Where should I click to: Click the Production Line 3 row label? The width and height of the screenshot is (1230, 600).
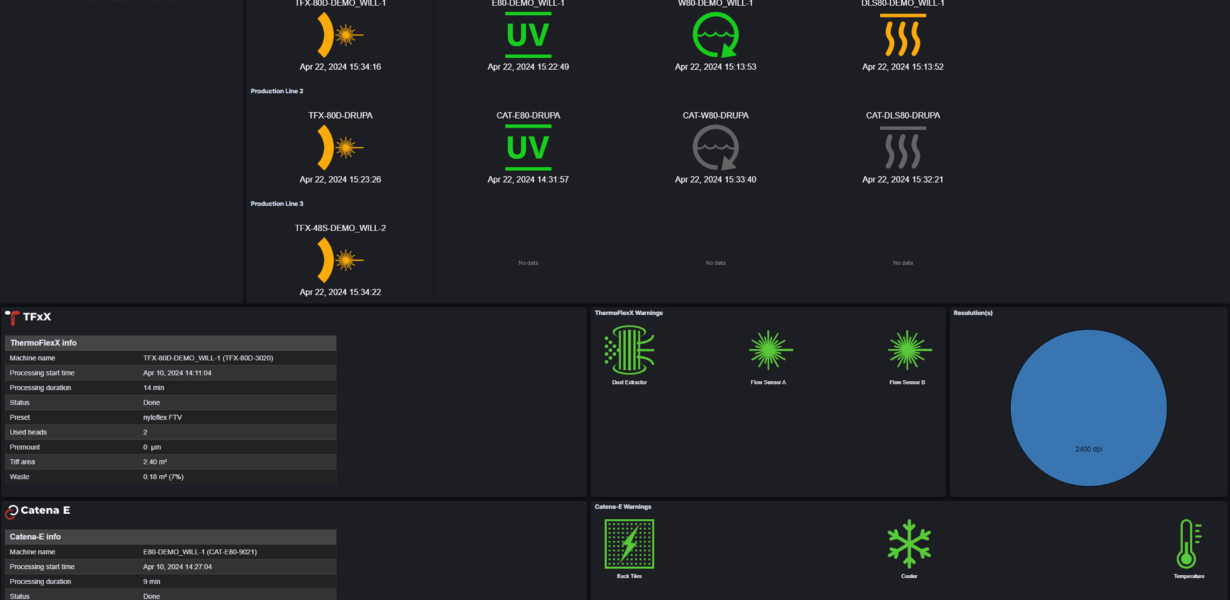tap(276, 203)
